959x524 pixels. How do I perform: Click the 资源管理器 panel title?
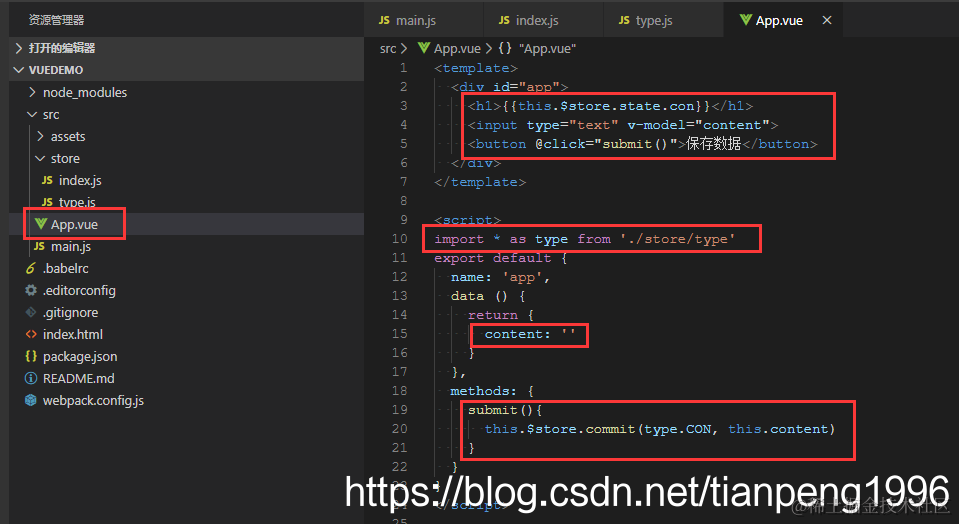(56, 20)
